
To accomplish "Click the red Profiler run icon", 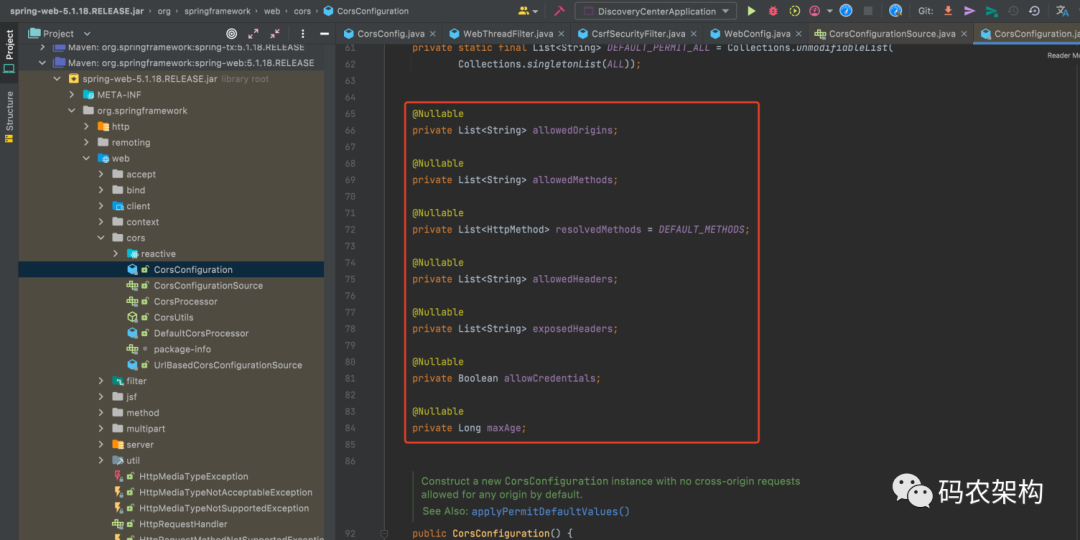I will click(815, 11).
